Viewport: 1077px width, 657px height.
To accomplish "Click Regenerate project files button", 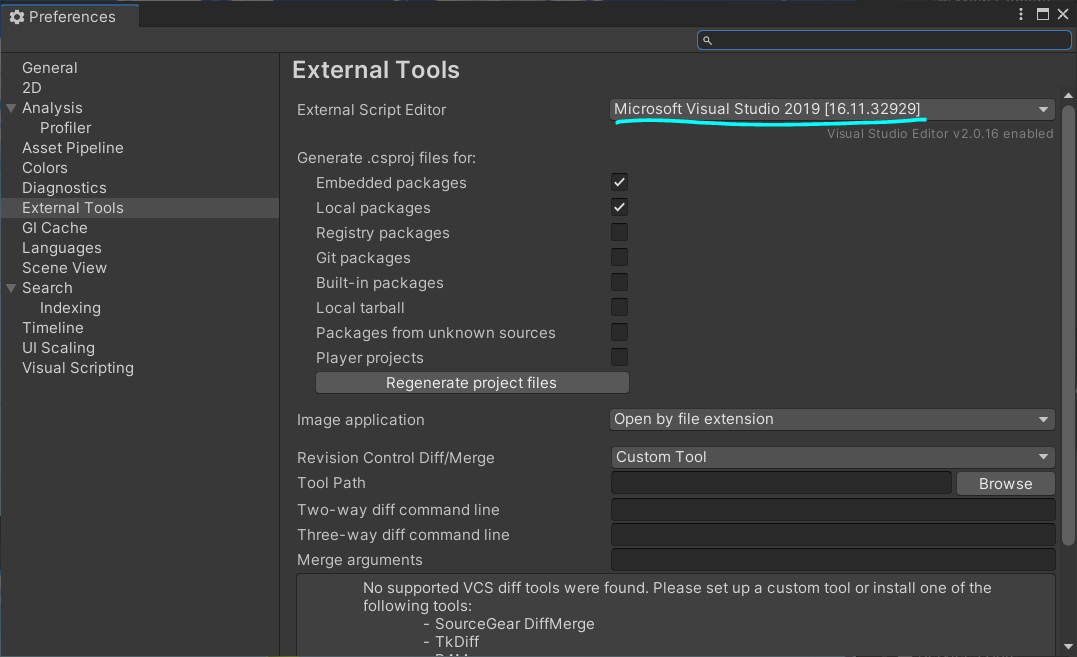I will (472, 382).
